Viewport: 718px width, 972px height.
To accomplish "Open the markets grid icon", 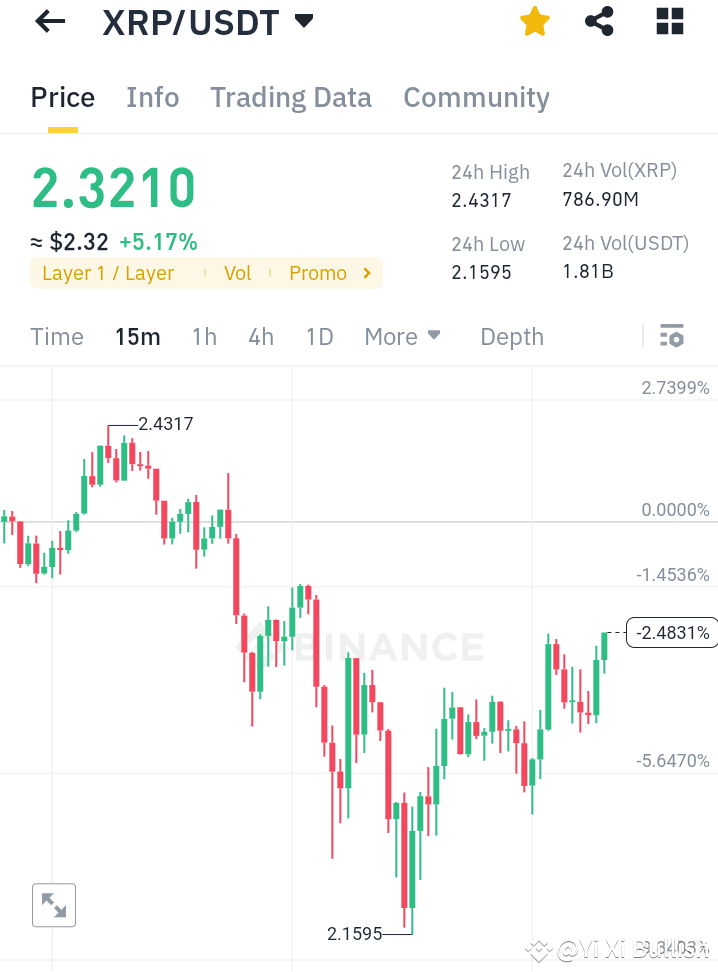I will (668, 20).
